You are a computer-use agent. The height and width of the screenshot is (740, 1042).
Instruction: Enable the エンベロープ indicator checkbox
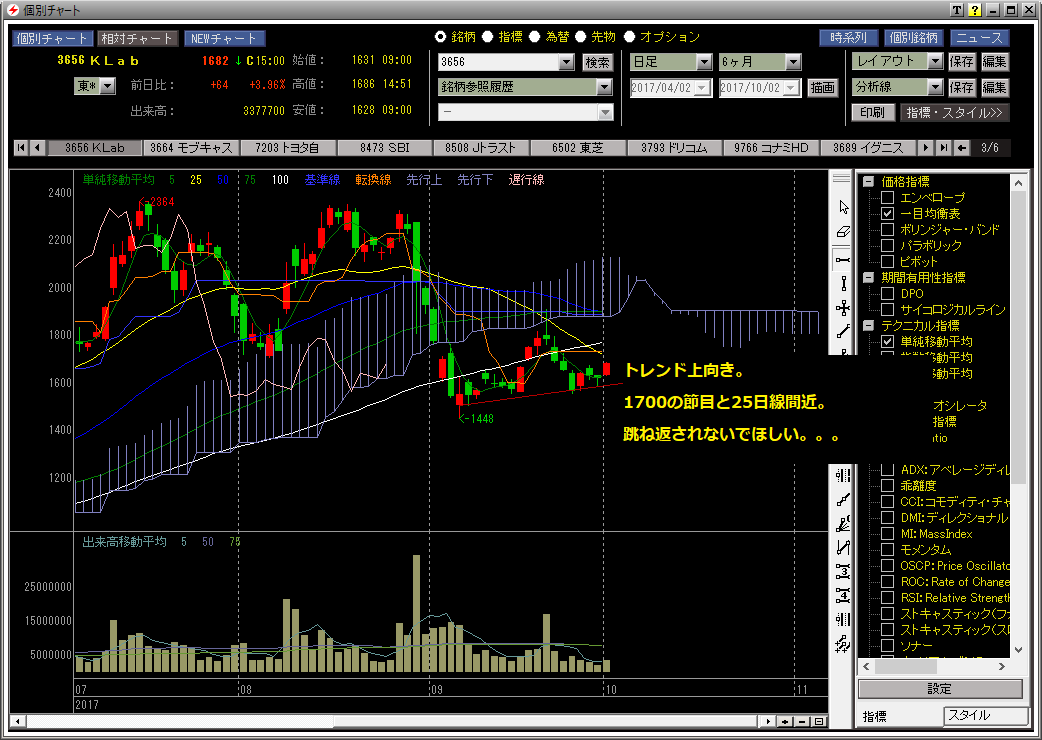pyautogui.click(x=887, y=198)
